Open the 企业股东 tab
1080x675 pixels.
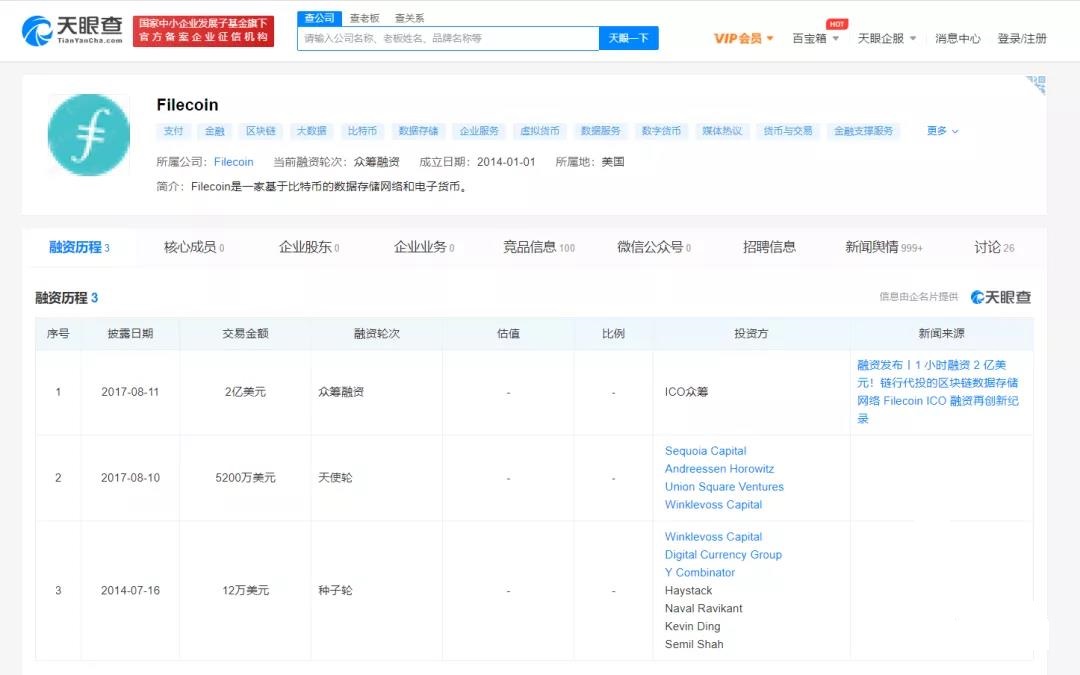[x=309, y=247]
